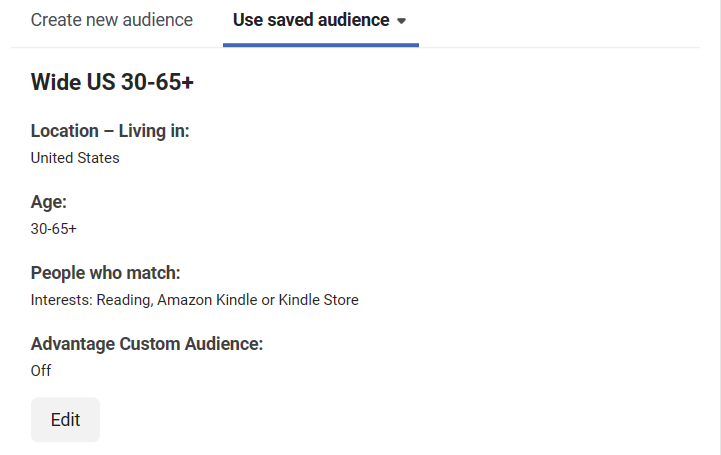The image size is (721, 455).
Task: Click the Kindle Store interest text
Action: 318,300
